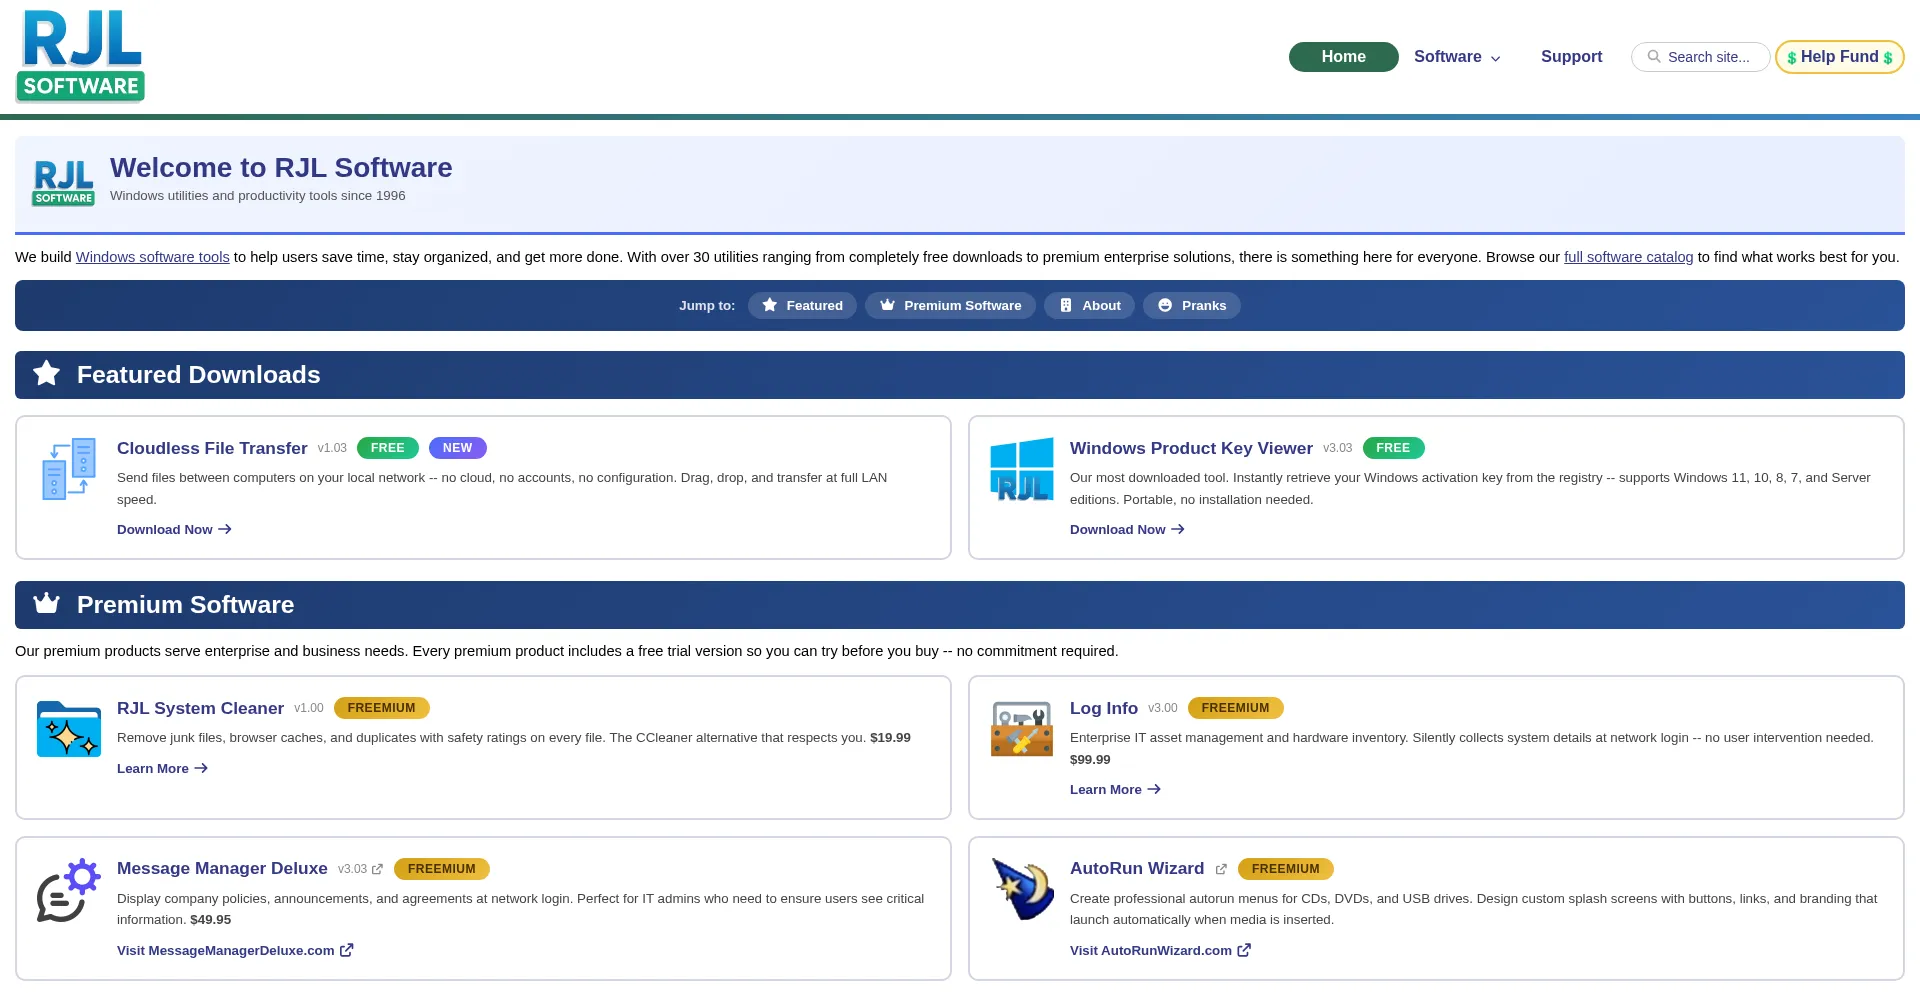Click the Windows Product Key Viewer logo icon
The height and width of the screenshot is (993, 1920).
pos(1021,469)
